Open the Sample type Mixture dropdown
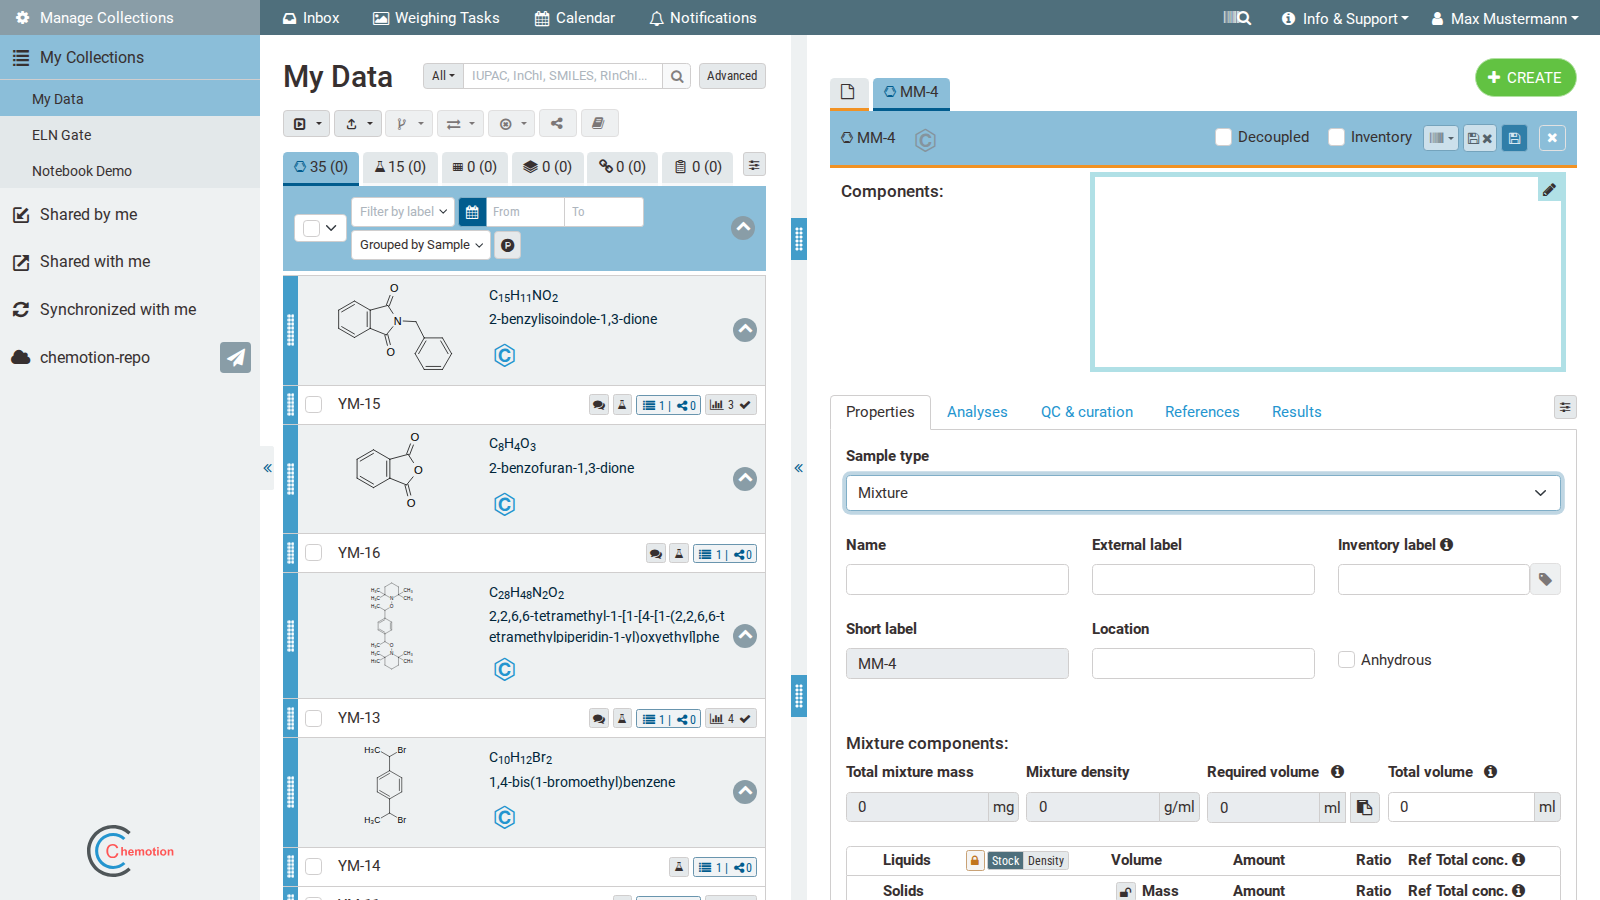 tap(1203, 493)
